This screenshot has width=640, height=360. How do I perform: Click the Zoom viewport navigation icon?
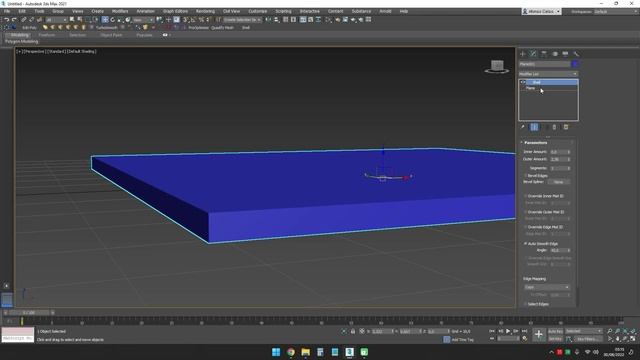coord(610,331)
